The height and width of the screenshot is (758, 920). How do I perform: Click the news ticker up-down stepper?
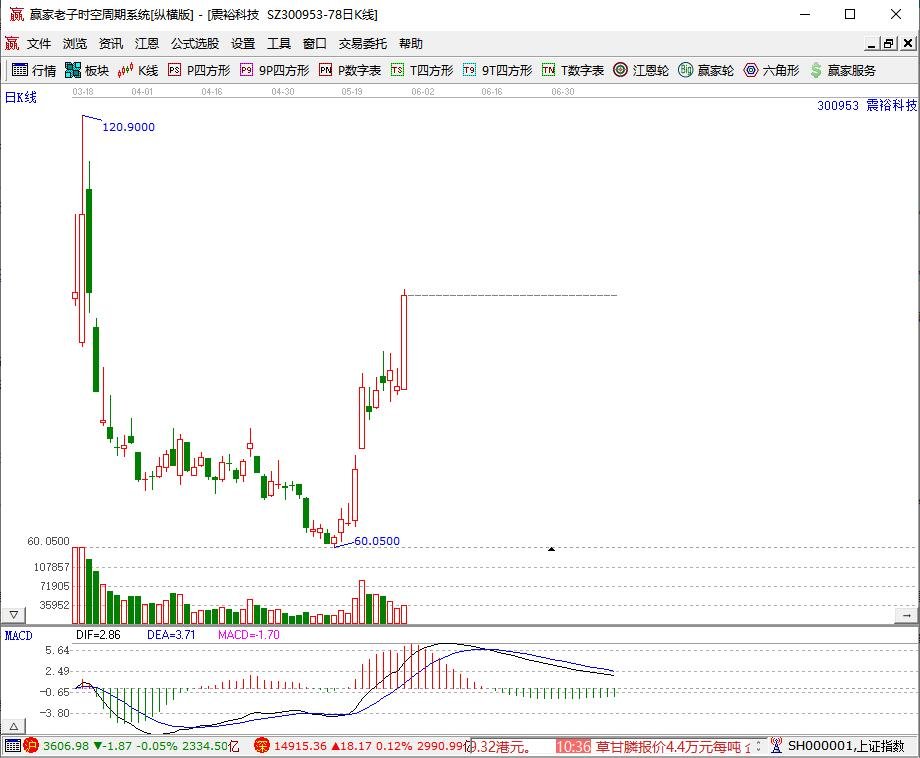click(759, 746)
